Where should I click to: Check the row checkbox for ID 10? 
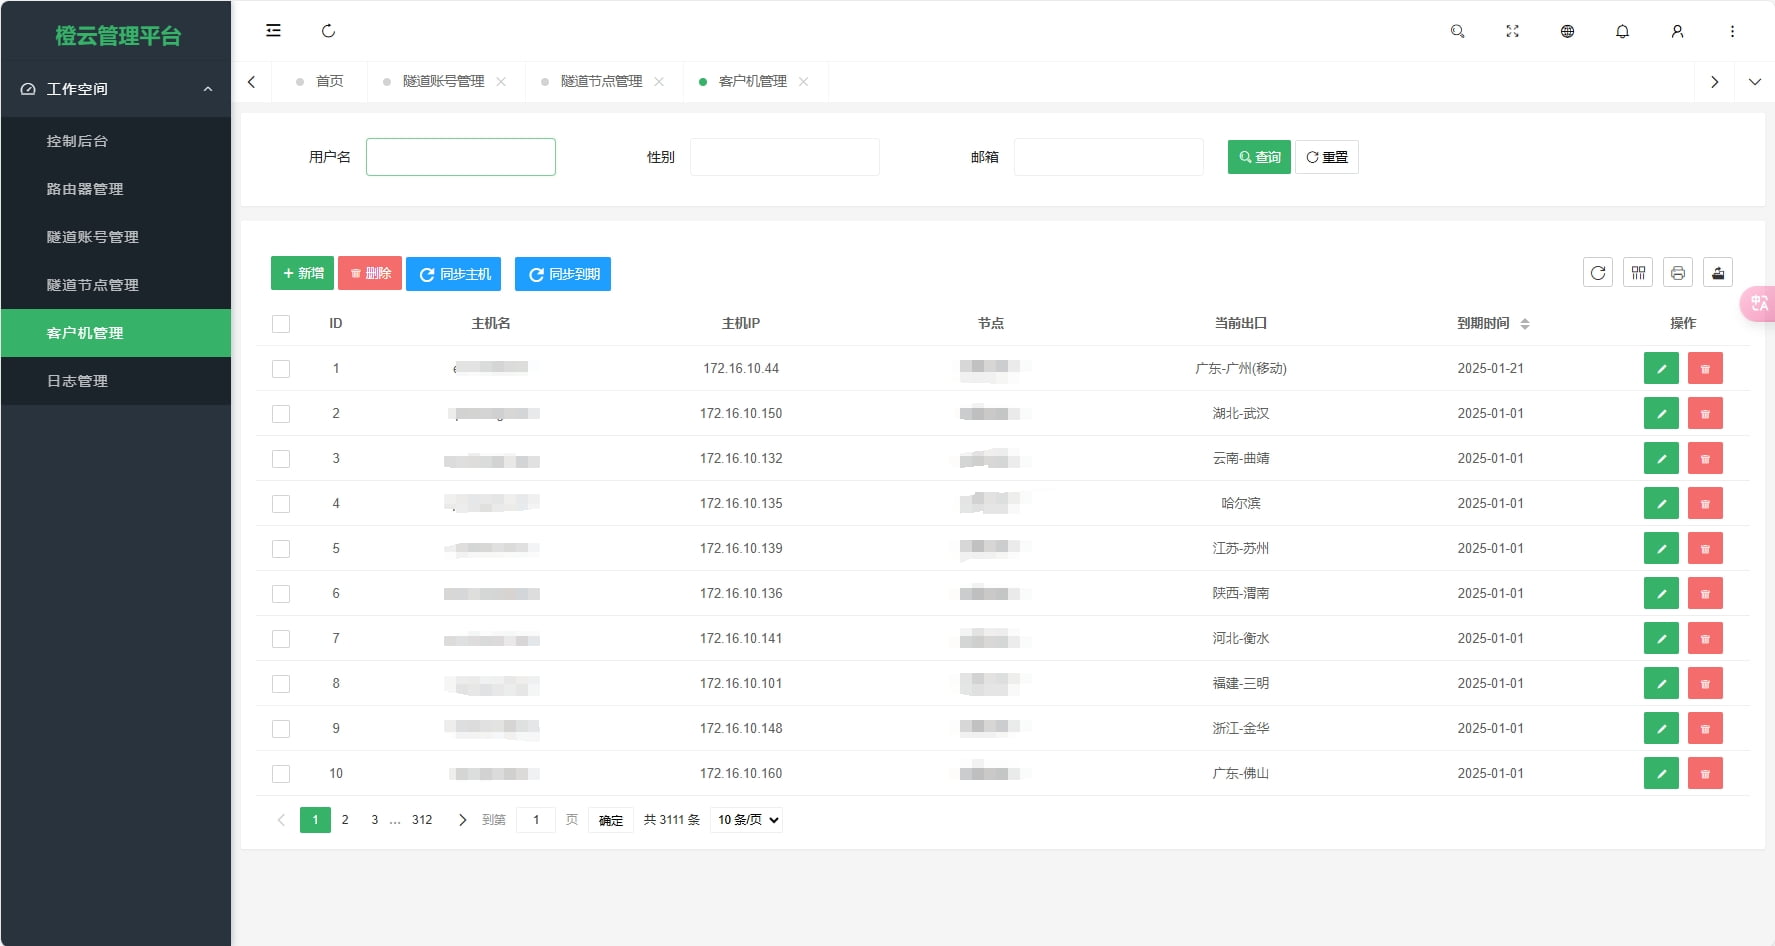pos(280,773)
